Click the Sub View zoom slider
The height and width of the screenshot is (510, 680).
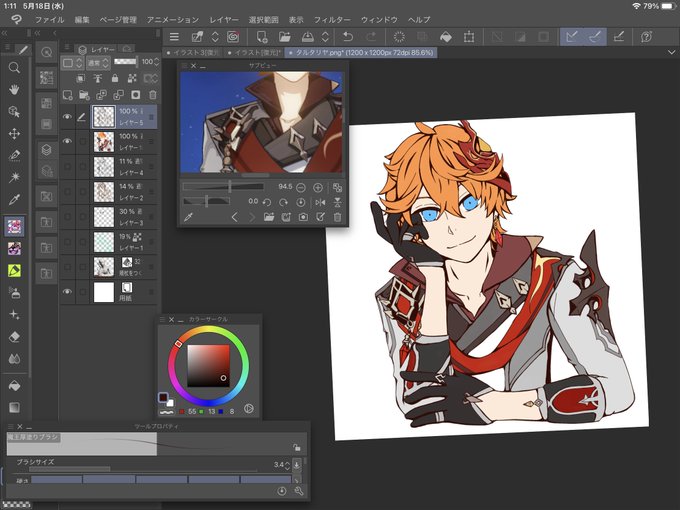coord(223,187)
